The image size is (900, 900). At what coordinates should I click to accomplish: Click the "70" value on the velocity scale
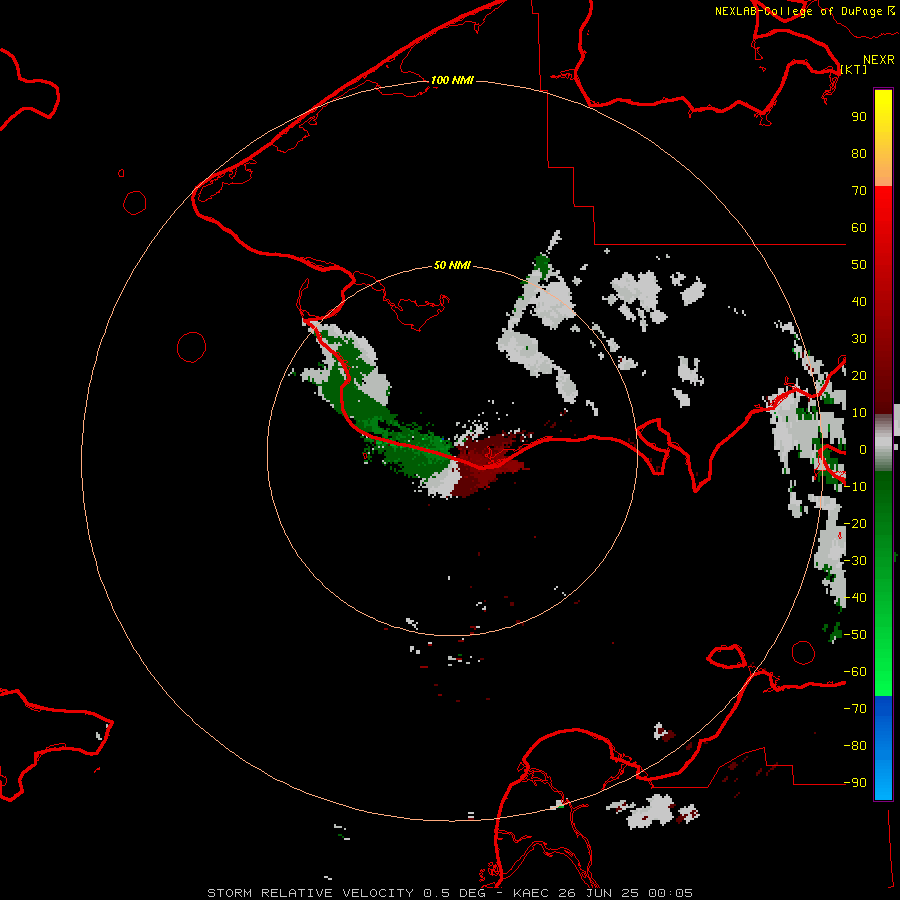click(x=859, y=191)
